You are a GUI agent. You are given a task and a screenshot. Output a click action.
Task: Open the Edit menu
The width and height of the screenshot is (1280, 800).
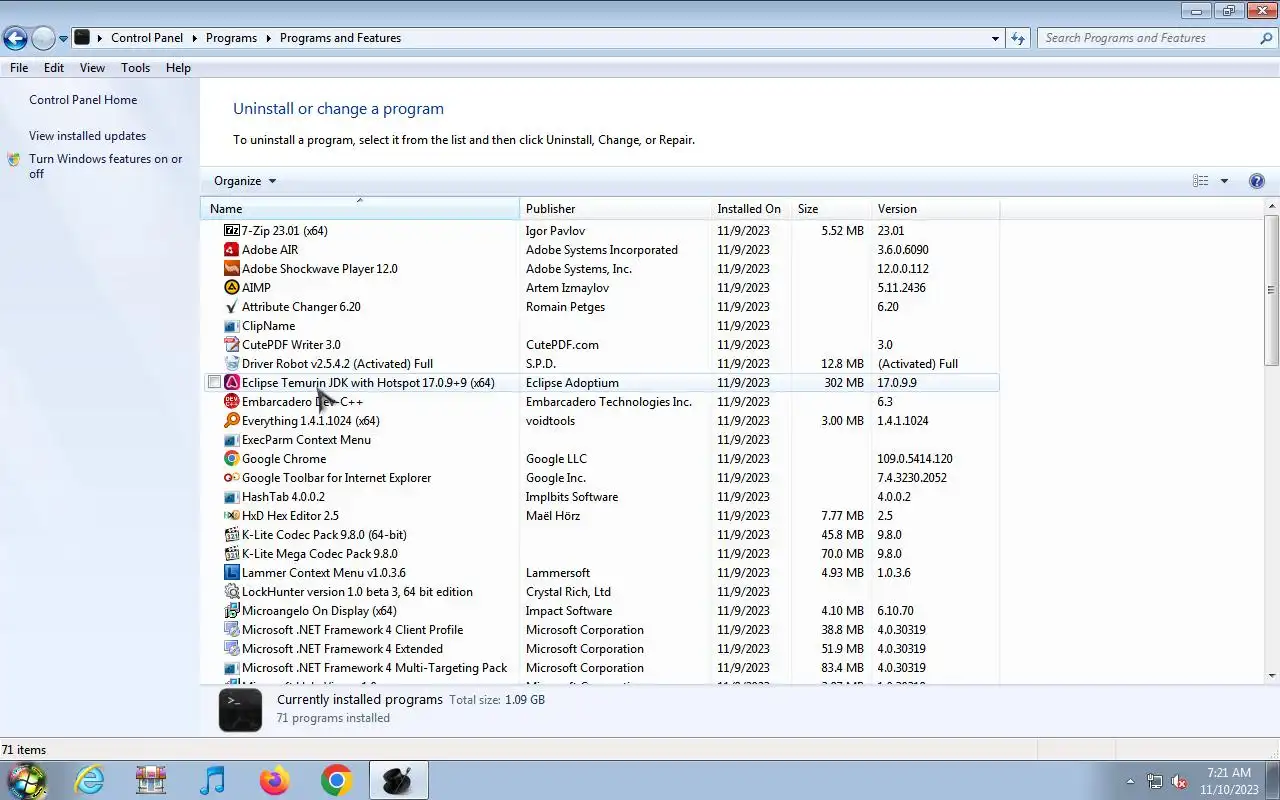tap(54, 68)
